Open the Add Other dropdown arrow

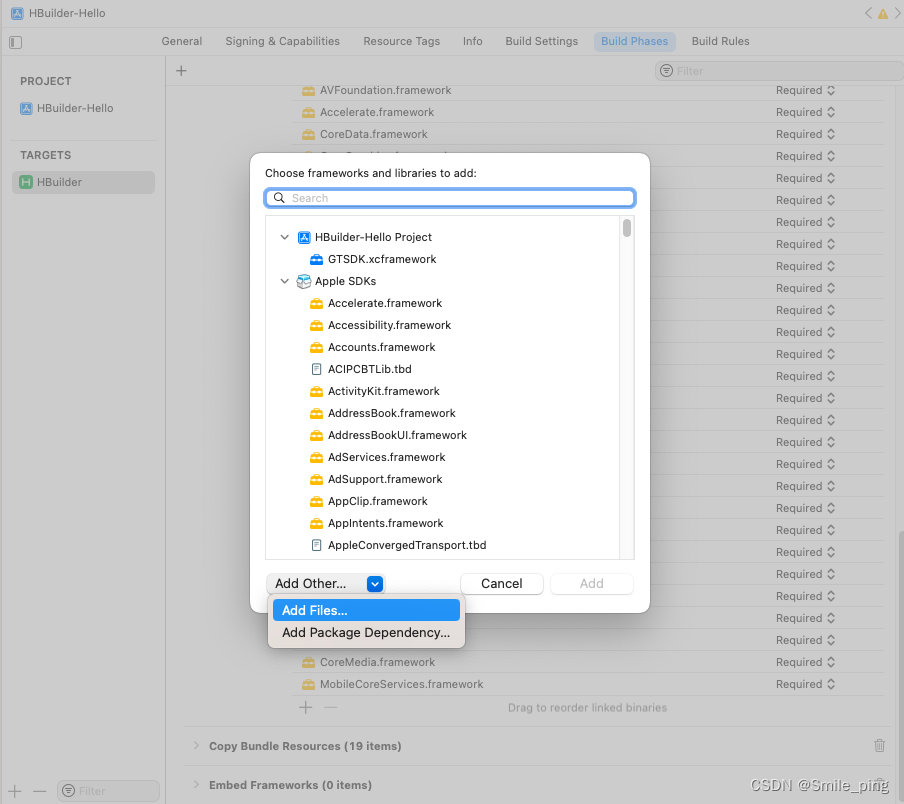(375, 584)
